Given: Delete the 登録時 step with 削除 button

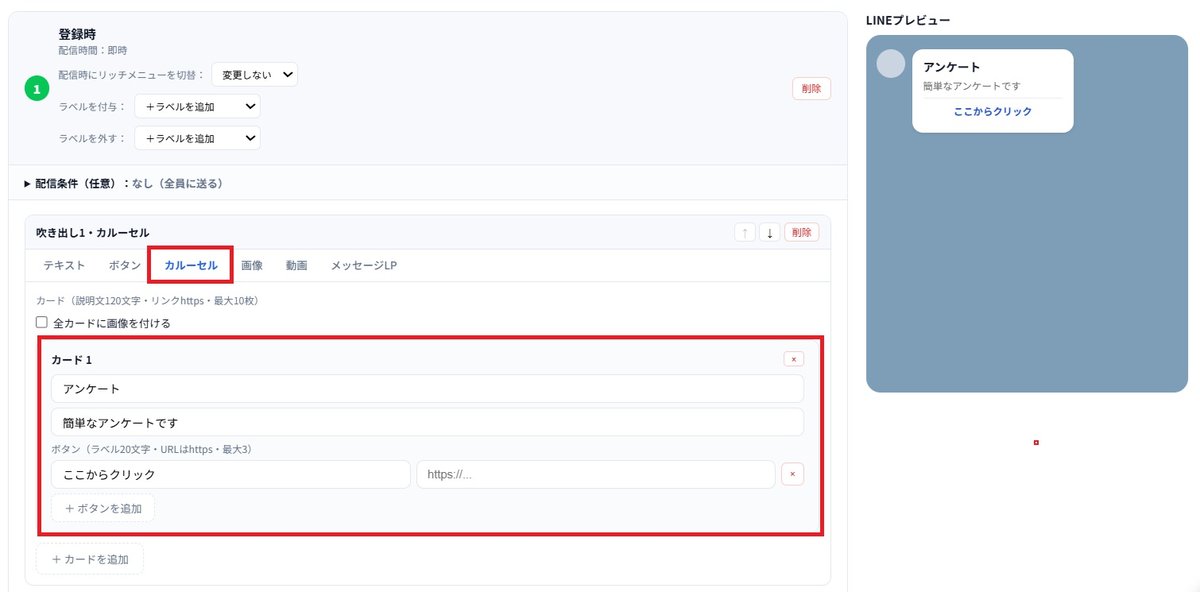Looking at the screenshot, I should pos(811,88).
